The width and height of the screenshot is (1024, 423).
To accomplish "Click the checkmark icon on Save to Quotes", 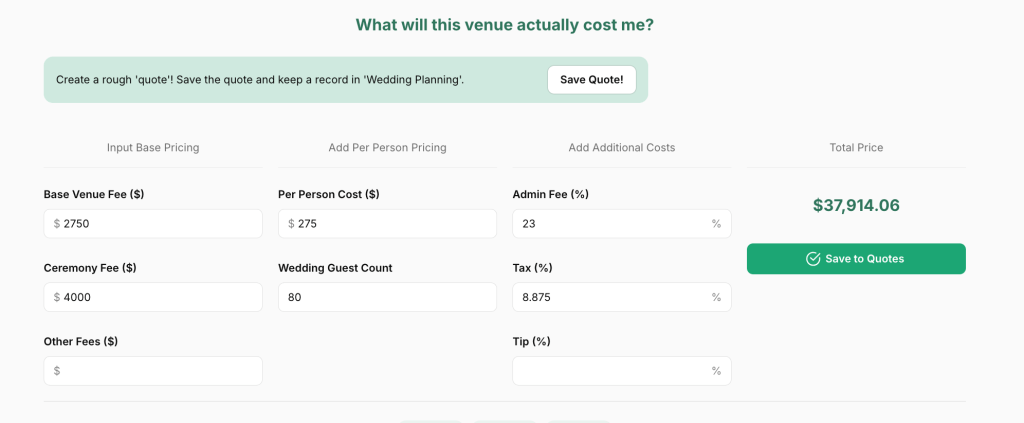I will [x=813, y=259].
